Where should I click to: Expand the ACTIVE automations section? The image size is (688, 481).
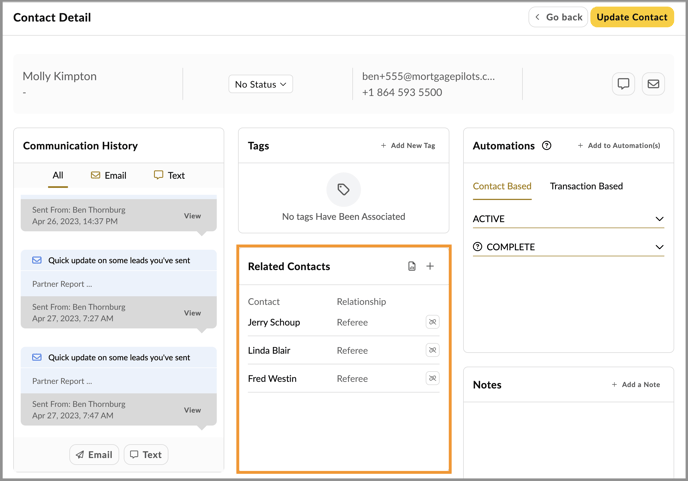tap(568, 219)
